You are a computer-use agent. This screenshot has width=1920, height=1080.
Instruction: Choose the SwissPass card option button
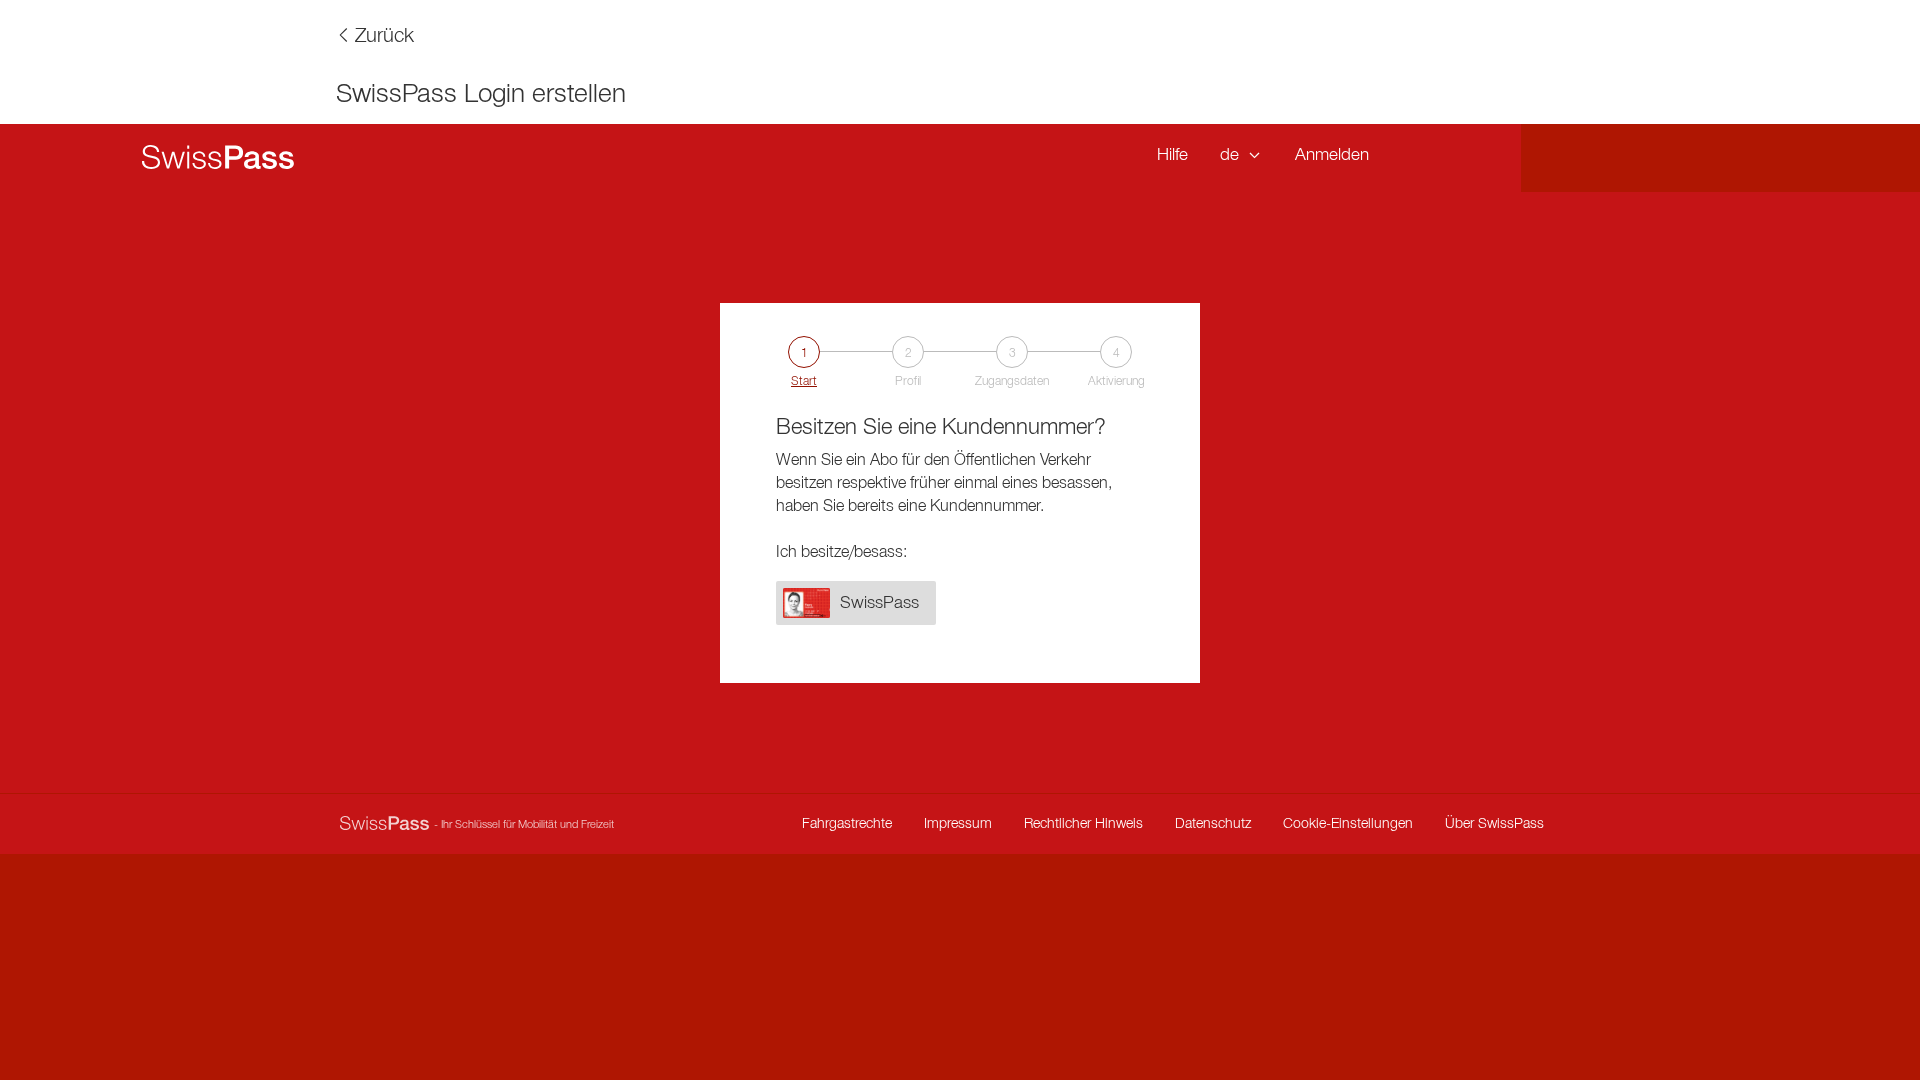[x=856, y=603]
